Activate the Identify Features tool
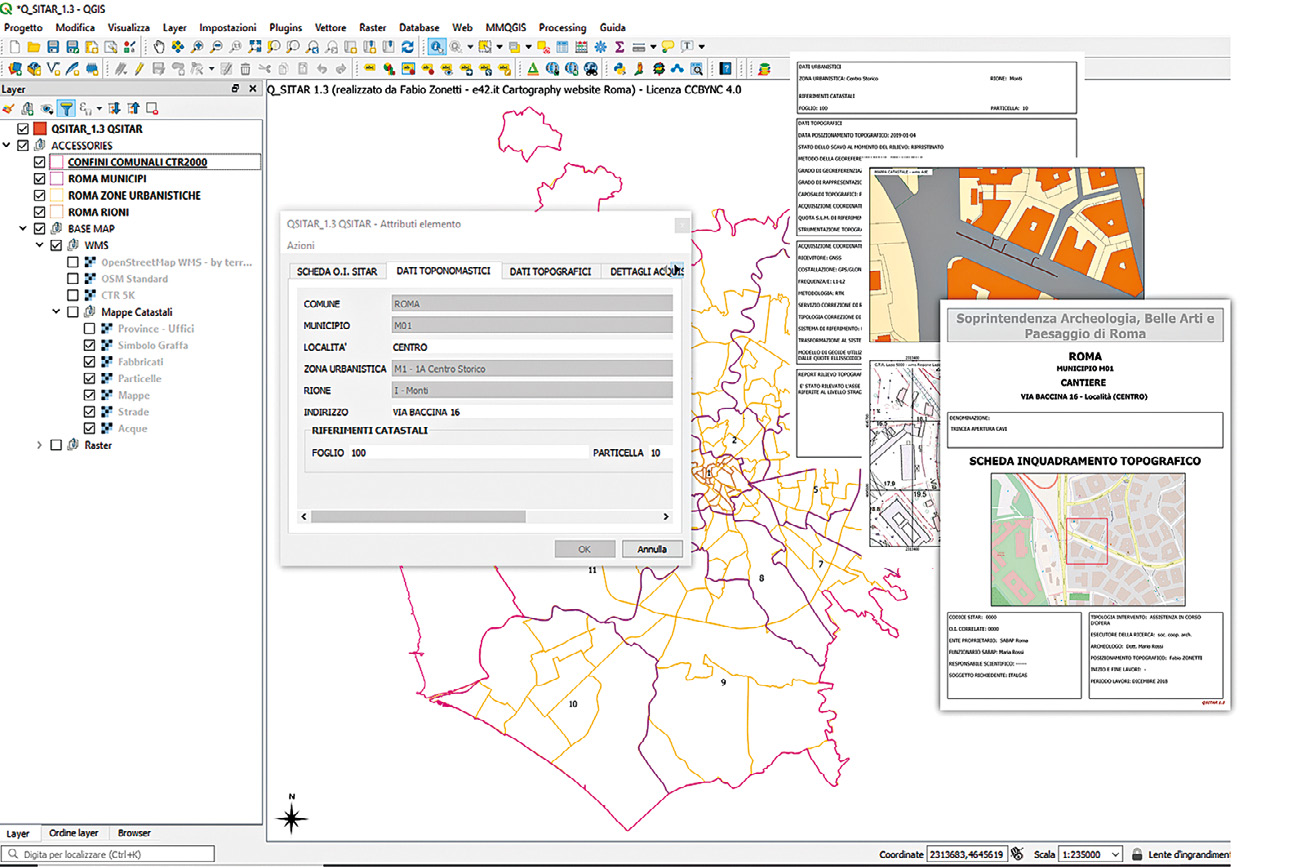Screen dimensions: 1301x867 click(x=437, y=47)
